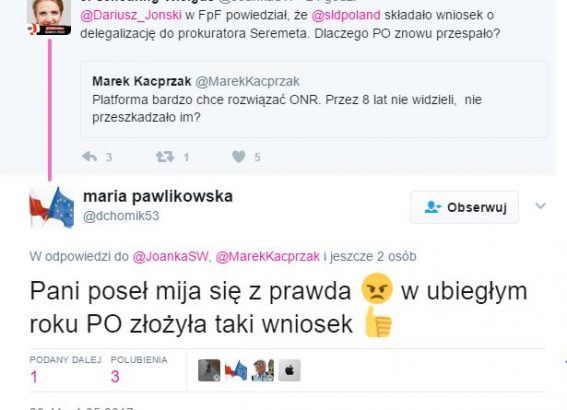
Task: Expand 'i jeszcze 2 osób' recipients list
Action: (370, 256)
